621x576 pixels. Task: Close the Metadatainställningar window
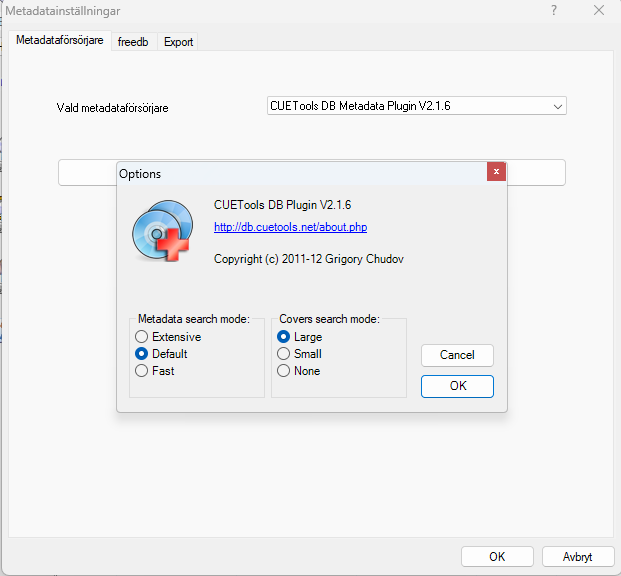coord(599,10)
